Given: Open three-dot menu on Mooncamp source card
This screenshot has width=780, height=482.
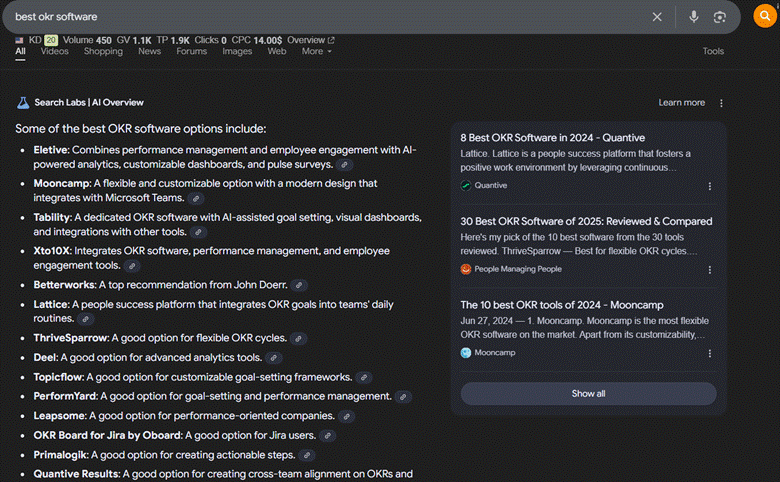Looking at the screenshot, I should click(x=709, y=353).
